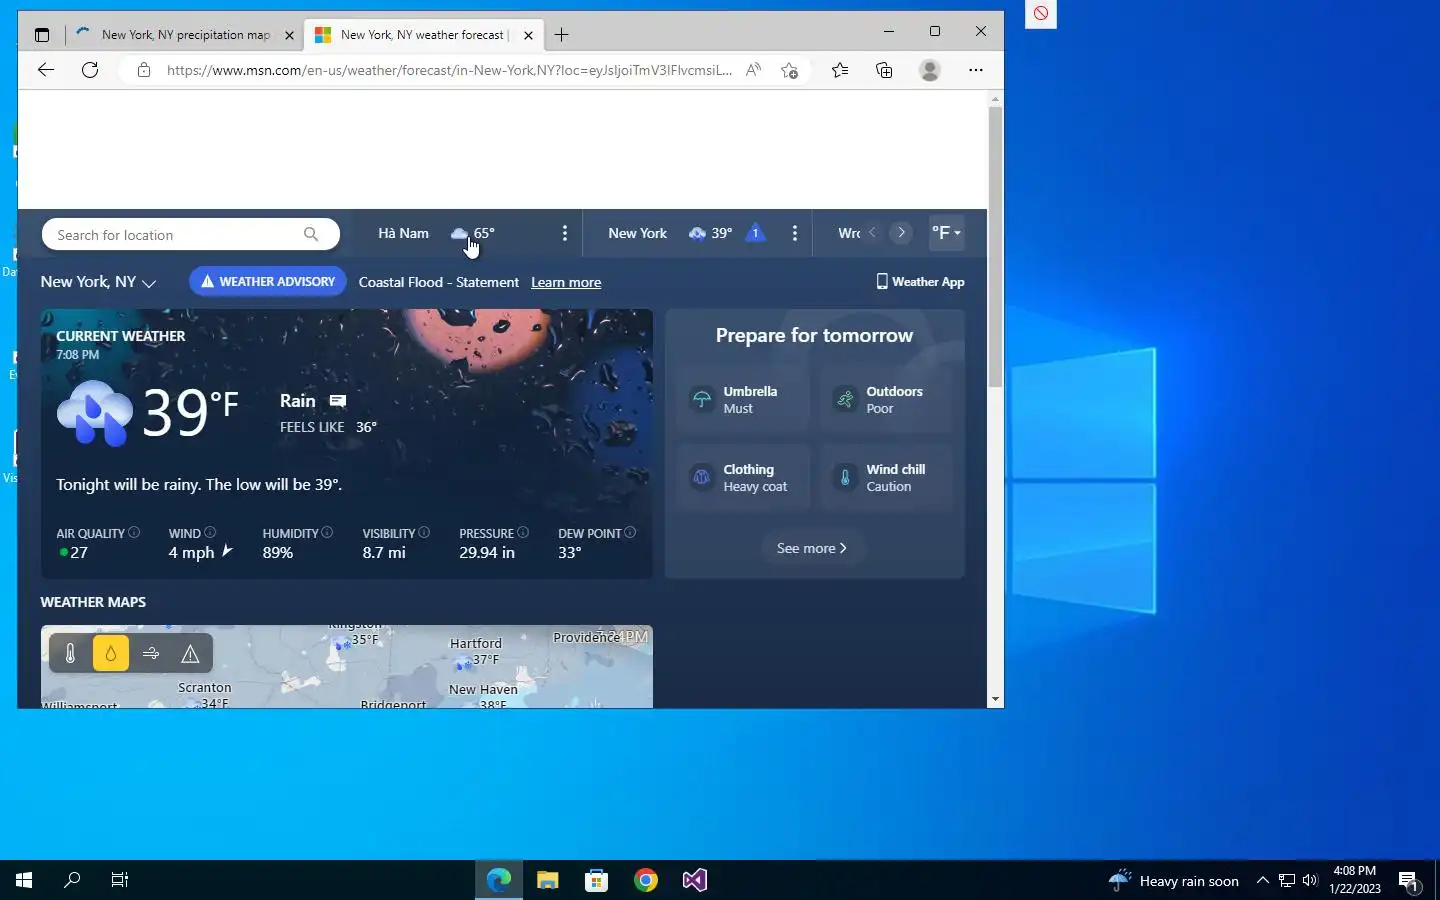Go back with the browser back arrow

pos(45,69)
